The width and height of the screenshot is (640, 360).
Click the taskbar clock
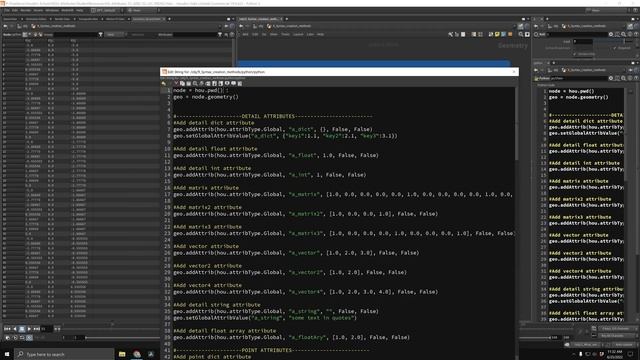click(614, 354)
